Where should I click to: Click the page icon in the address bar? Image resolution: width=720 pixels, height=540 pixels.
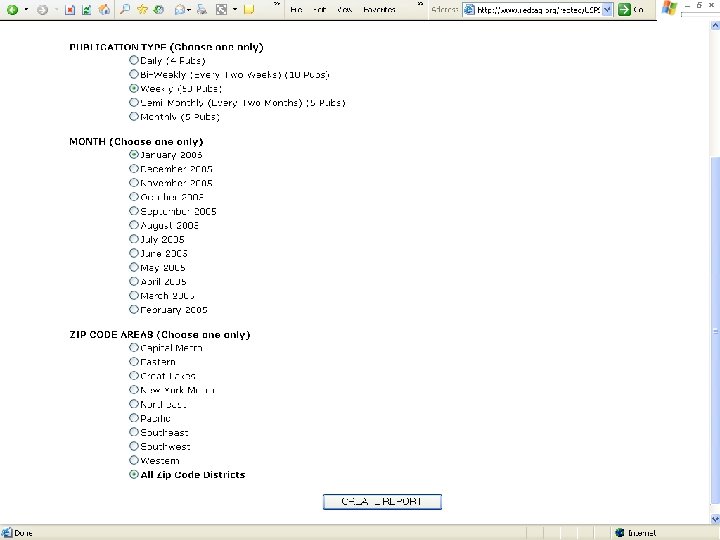coord(469,10)
